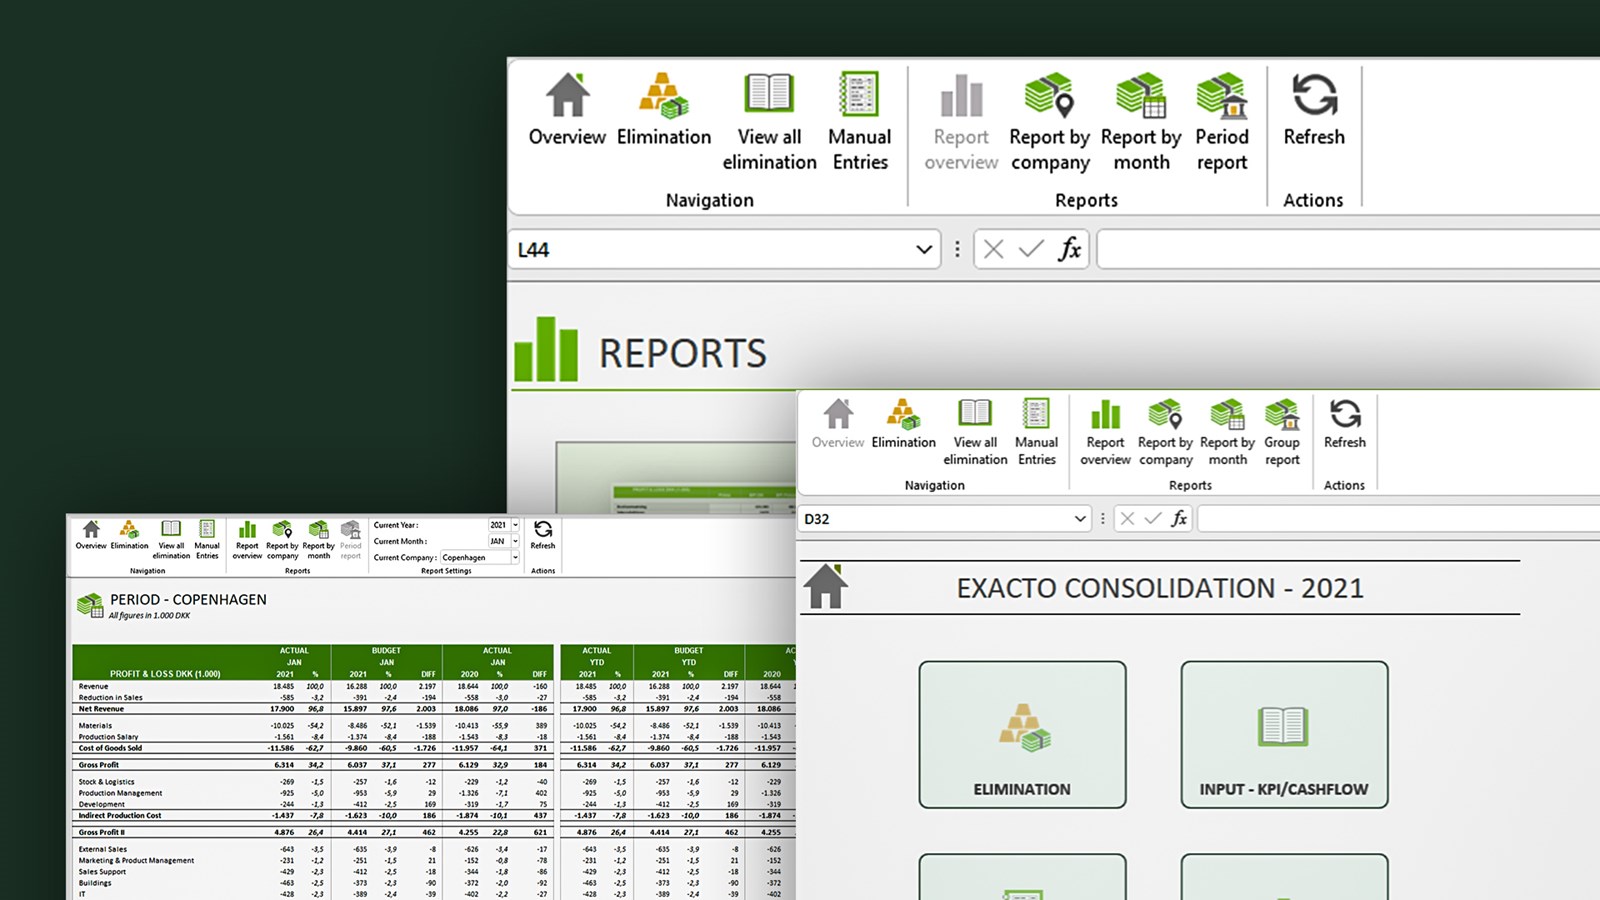The image size is (1600, 900).
Task: Open Manual Entries in Period Copenhagen window
Action: [x=207, y=540]
